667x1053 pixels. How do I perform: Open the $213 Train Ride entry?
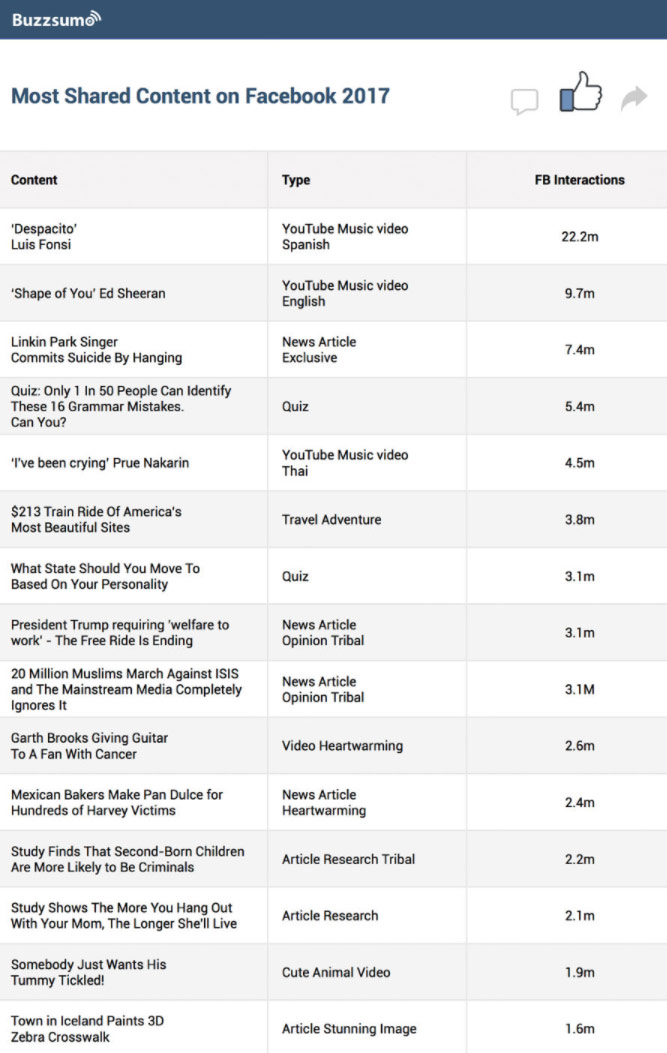tap(96, 519)
